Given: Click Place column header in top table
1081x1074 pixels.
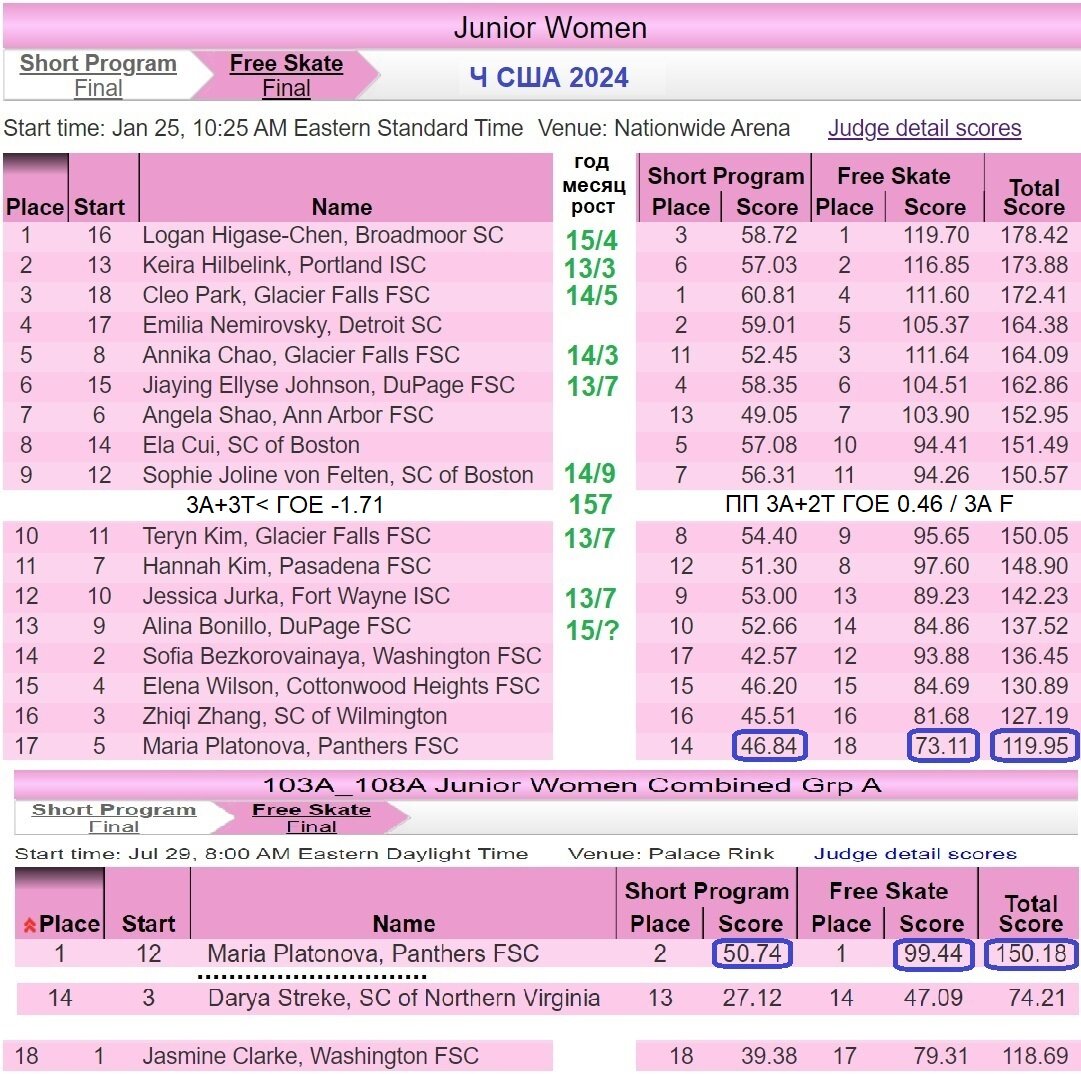Looking at the screenshot, I should point(34,207).
